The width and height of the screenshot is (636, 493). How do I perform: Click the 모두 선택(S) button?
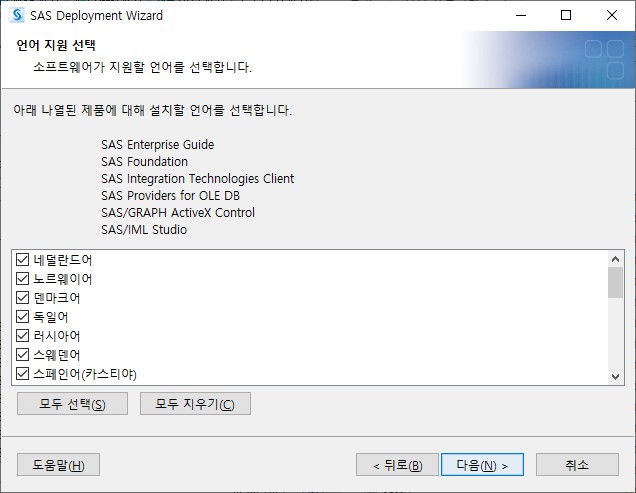coord(72,404)
